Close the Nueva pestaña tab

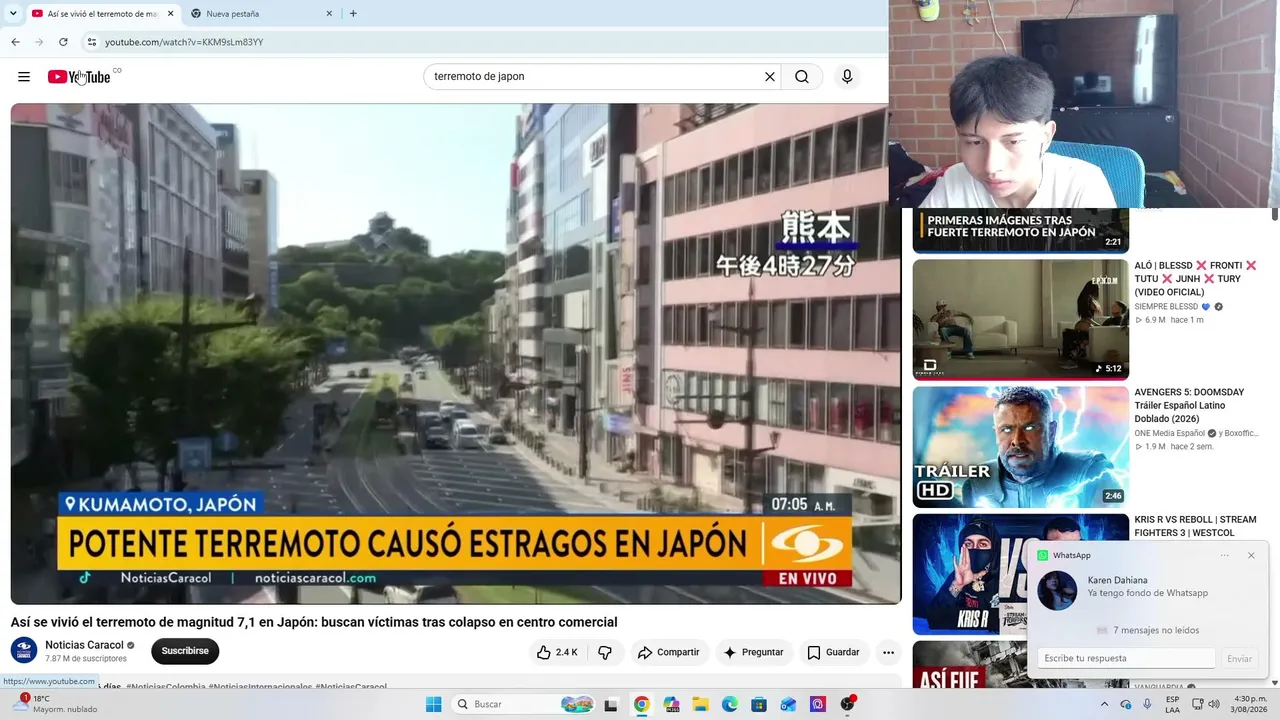click(329, 14)
